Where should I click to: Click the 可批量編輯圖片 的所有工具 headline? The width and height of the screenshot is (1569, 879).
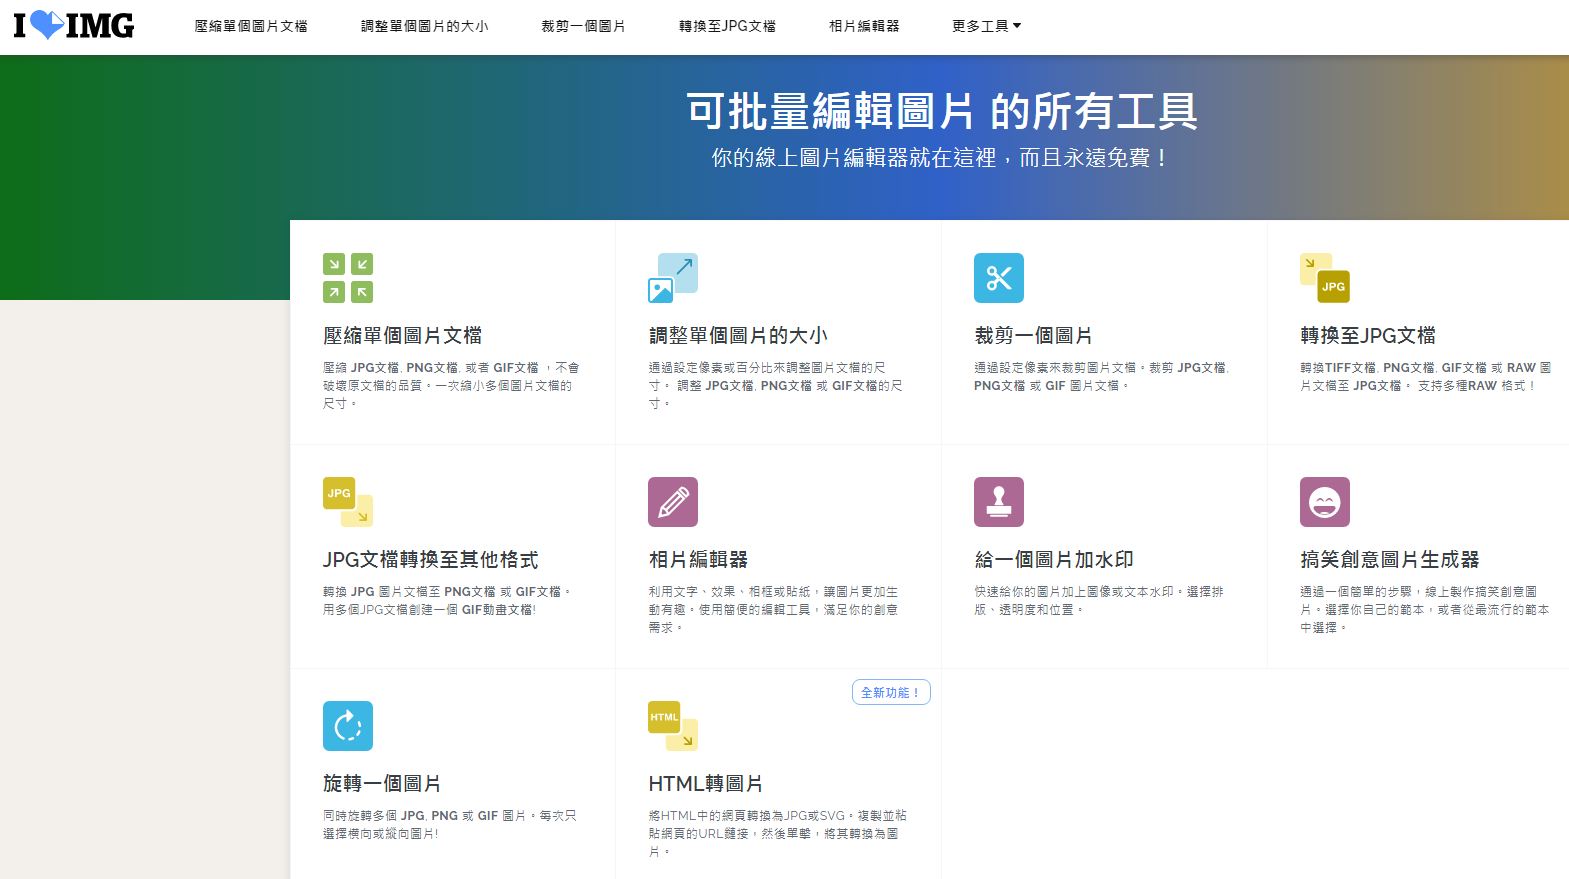(x=942, y=111)
